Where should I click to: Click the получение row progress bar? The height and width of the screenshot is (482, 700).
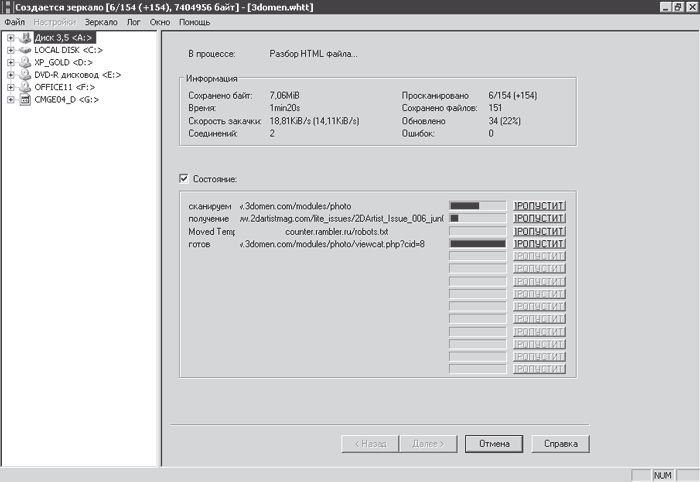click(x=478, y=218)
